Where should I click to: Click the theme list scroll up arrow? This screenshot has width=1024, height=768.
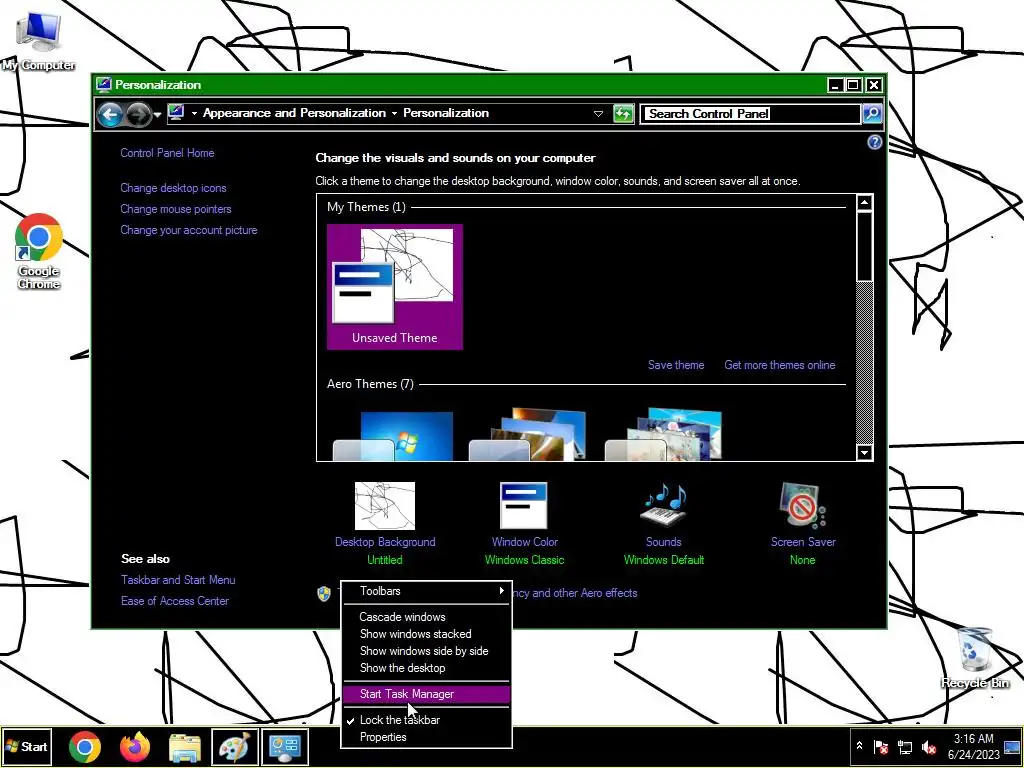coord(865,202)
